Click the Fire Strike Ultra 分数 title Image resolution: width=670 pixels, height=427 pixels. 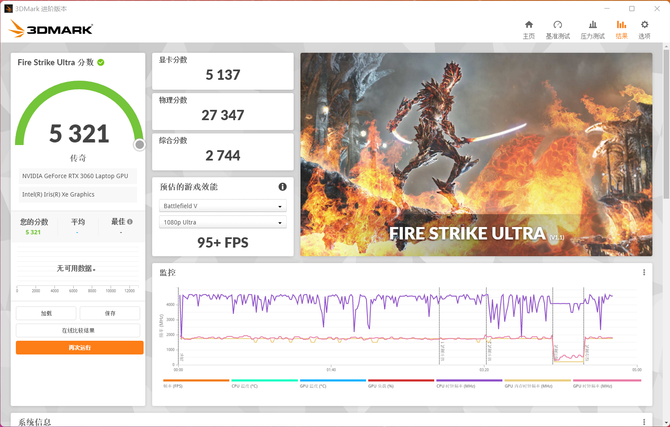coord(56,62)
